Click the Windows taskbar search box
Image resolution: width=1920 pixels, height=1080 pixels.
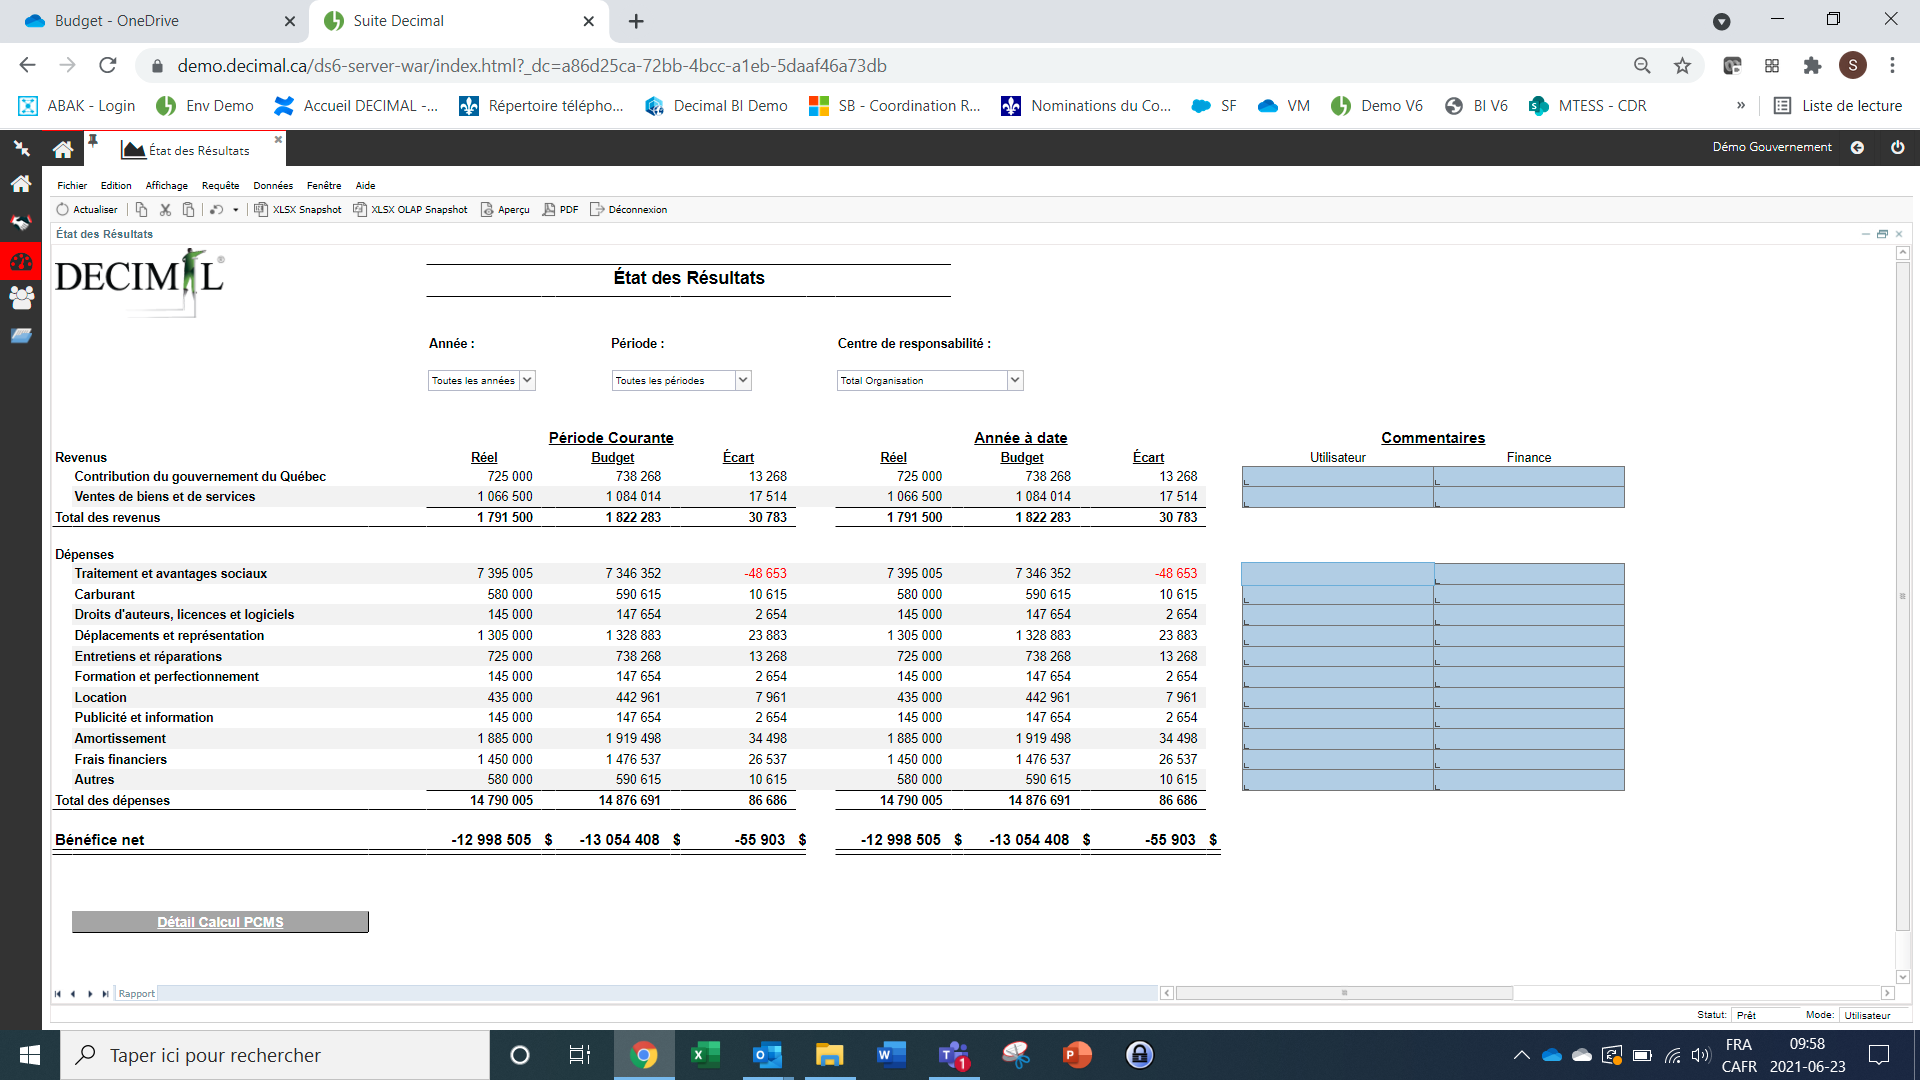[275, 1055]
